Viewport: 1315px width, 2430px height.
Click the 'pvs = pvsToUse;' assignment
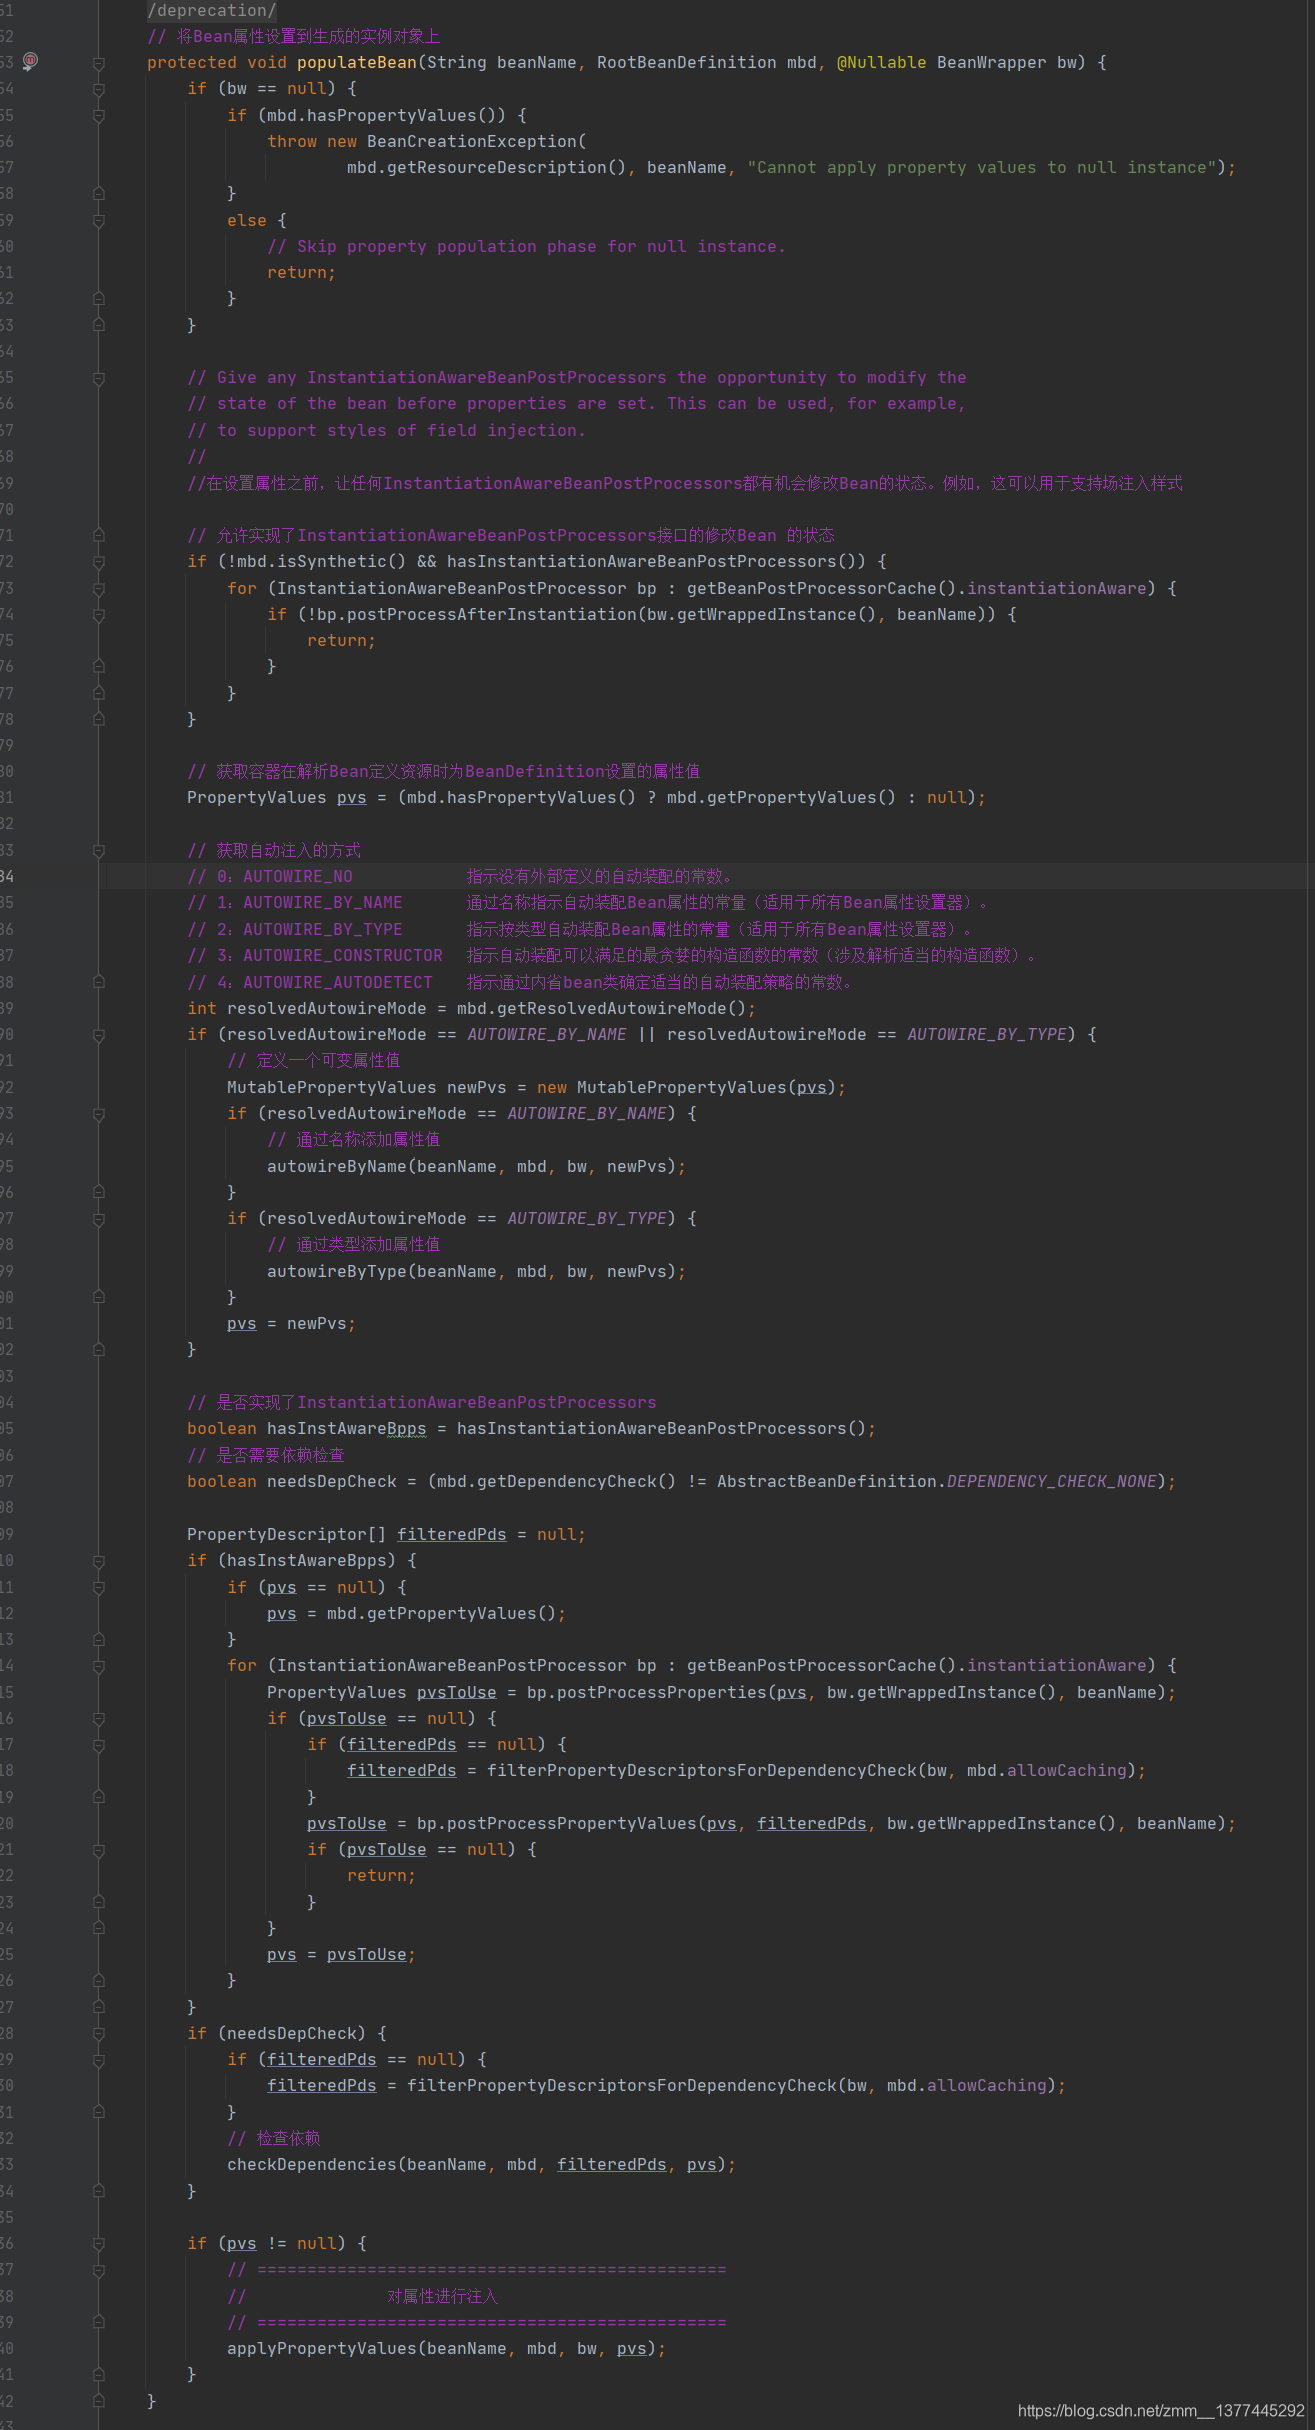point(341,1954)
